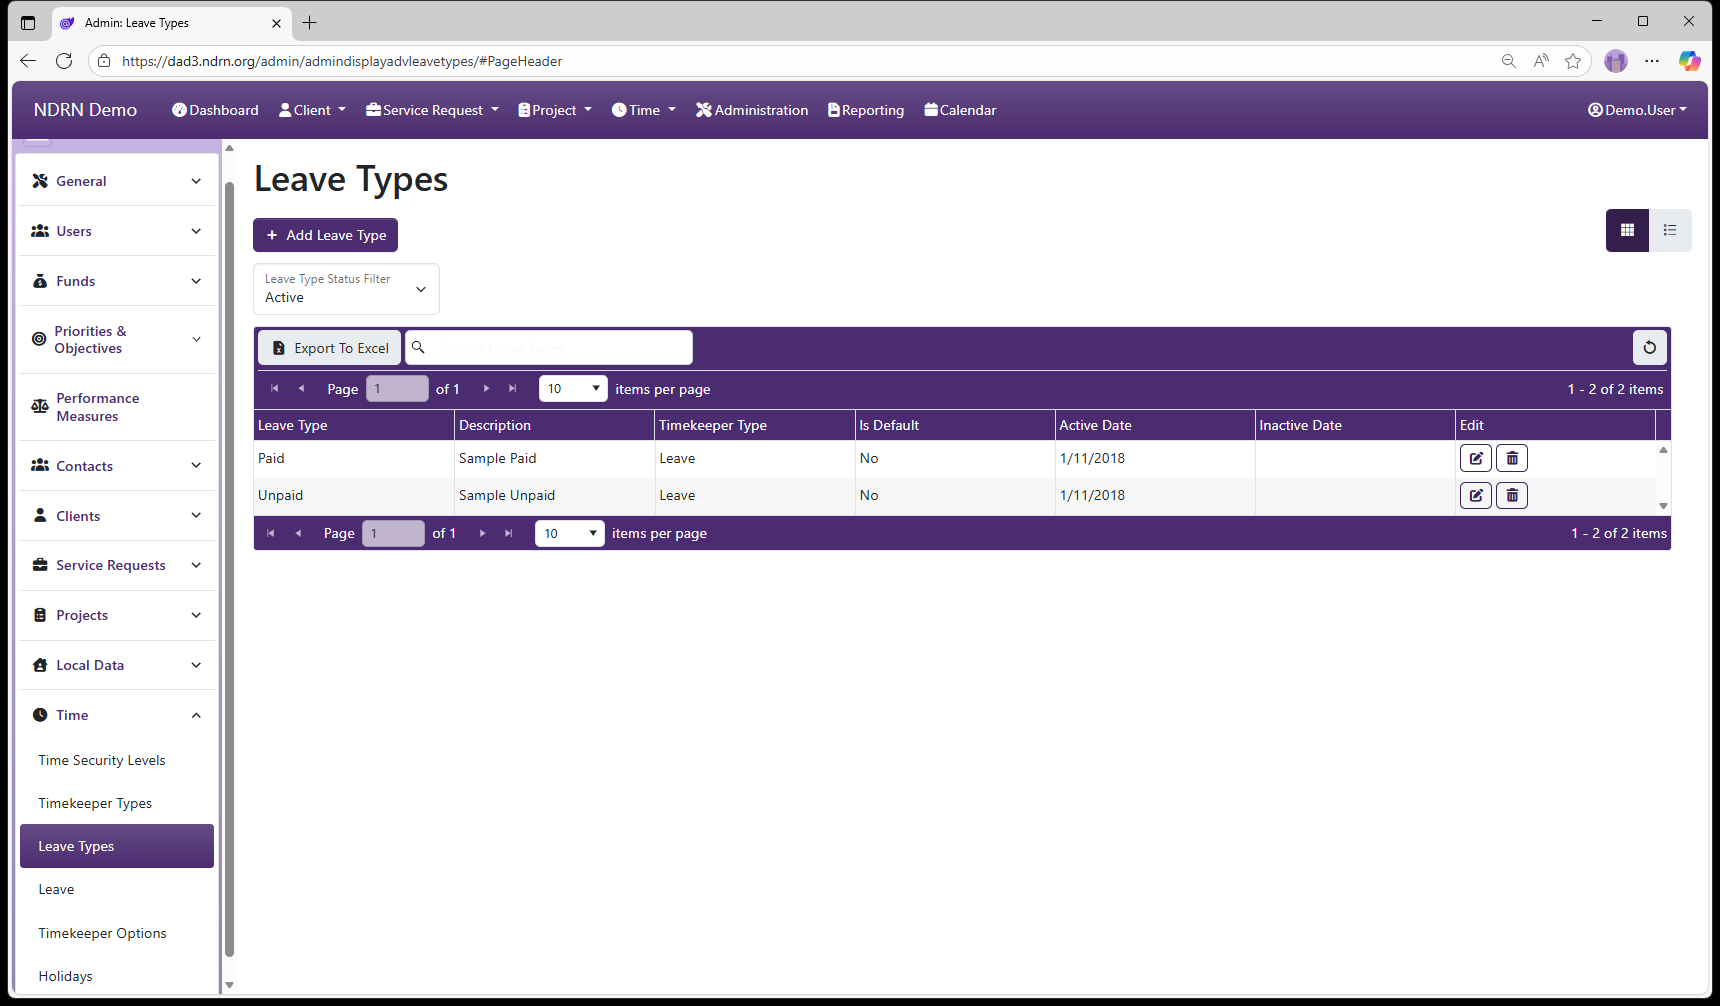The image size is (1720, 1006).
Task: Change items per page in bottom pager
Action: point(570,533)
